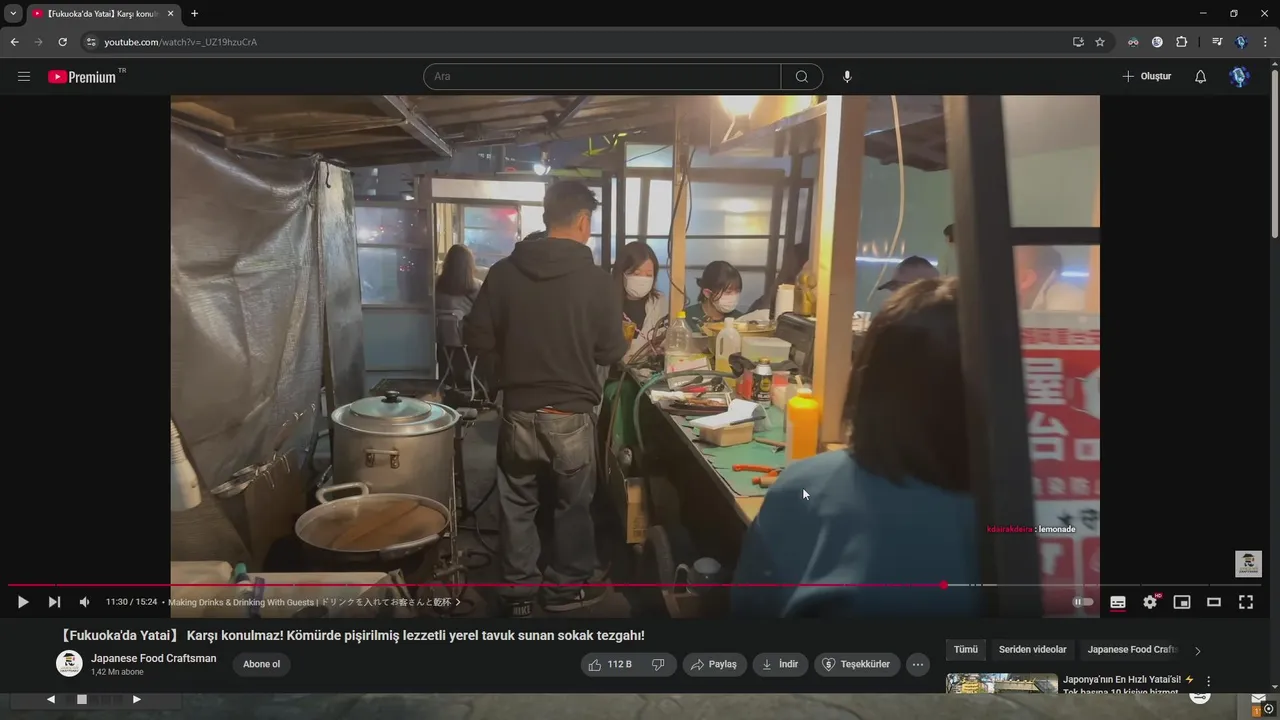Image resolution: width=1280 pixels, height=720 pixels.
Task: Share the video with Paylaş
Action: click(714, 664)
